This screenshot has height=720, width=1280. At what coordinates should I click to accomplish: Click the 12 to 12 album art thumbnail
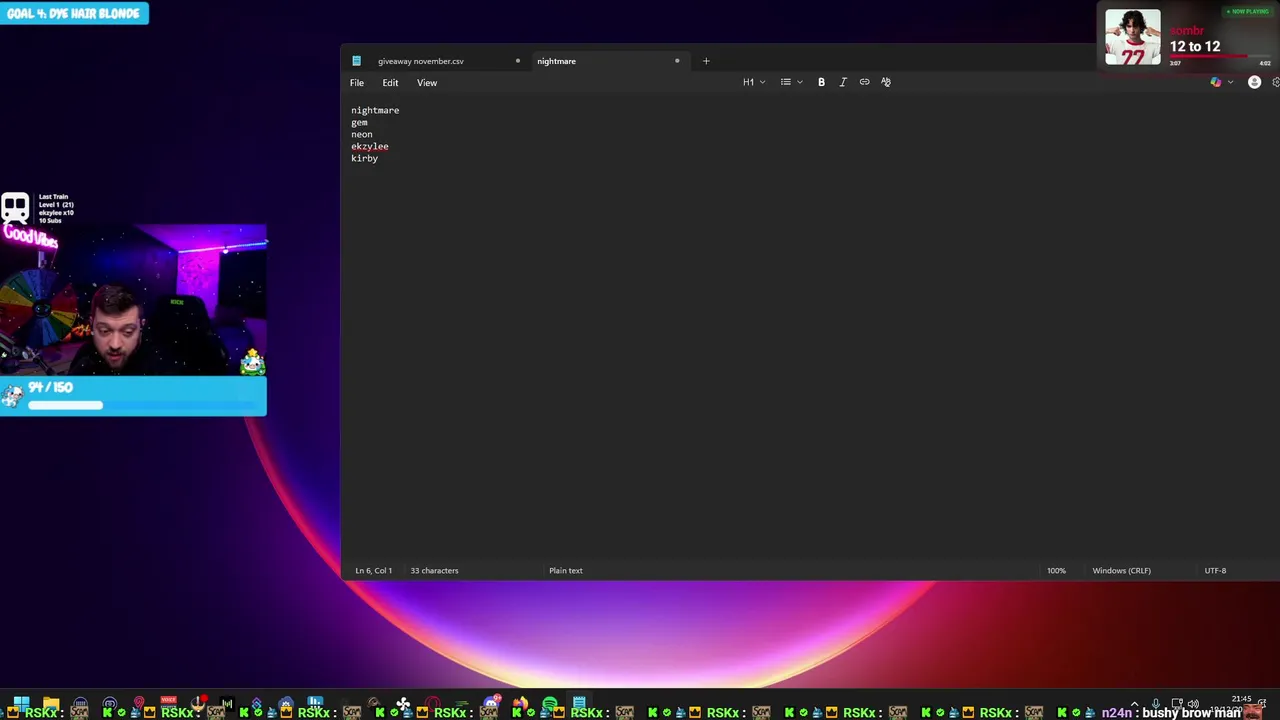click(1133, 37)
